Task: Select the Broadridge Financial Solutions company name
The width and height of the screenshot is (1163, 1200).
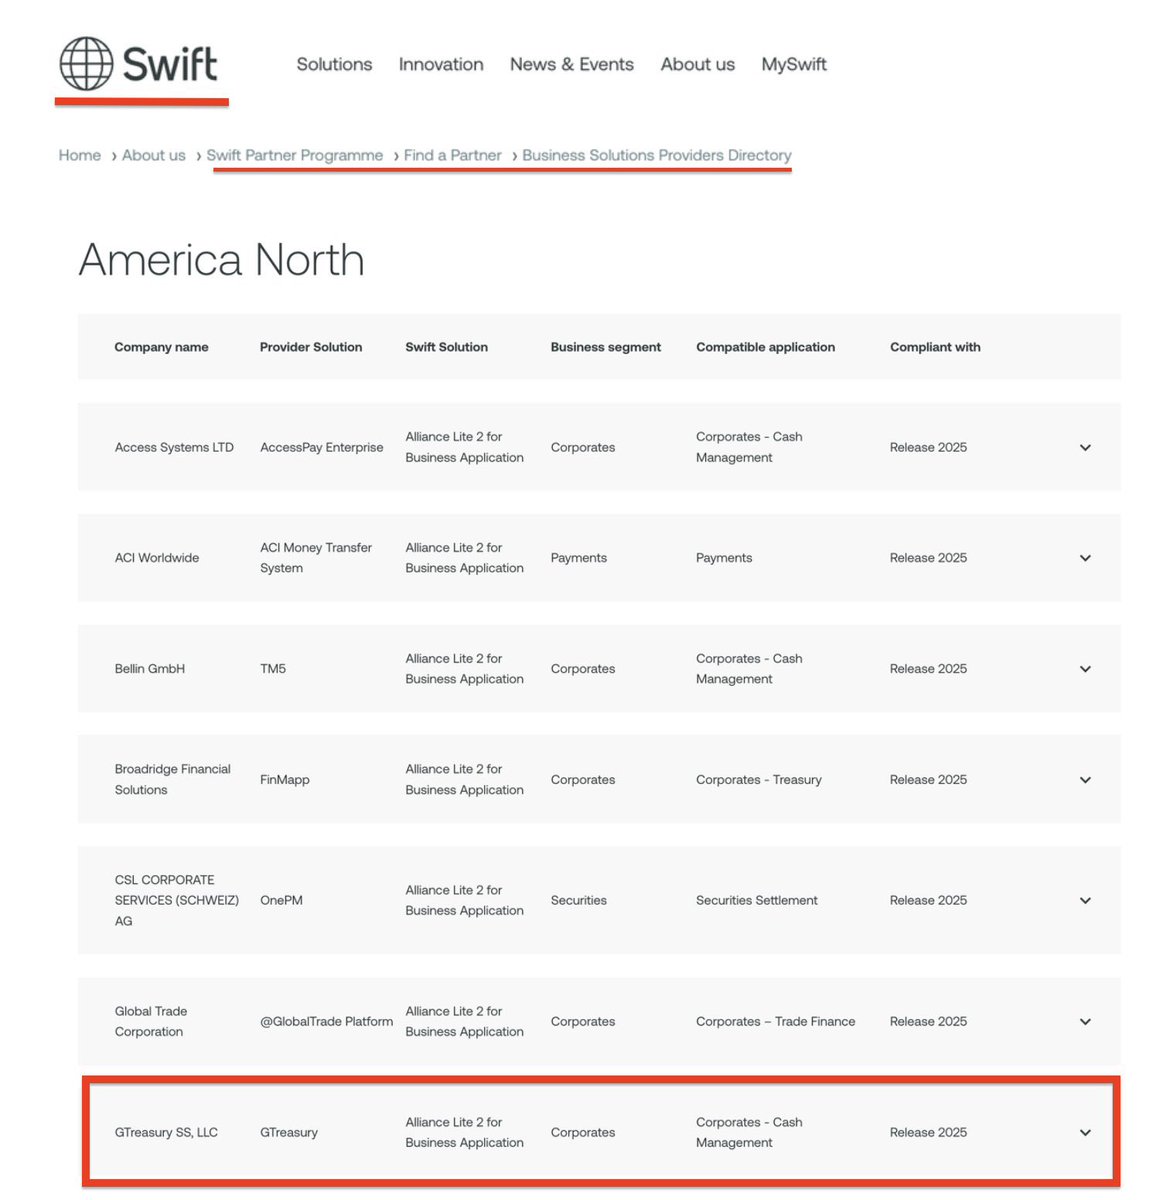Action: point(172,779)
